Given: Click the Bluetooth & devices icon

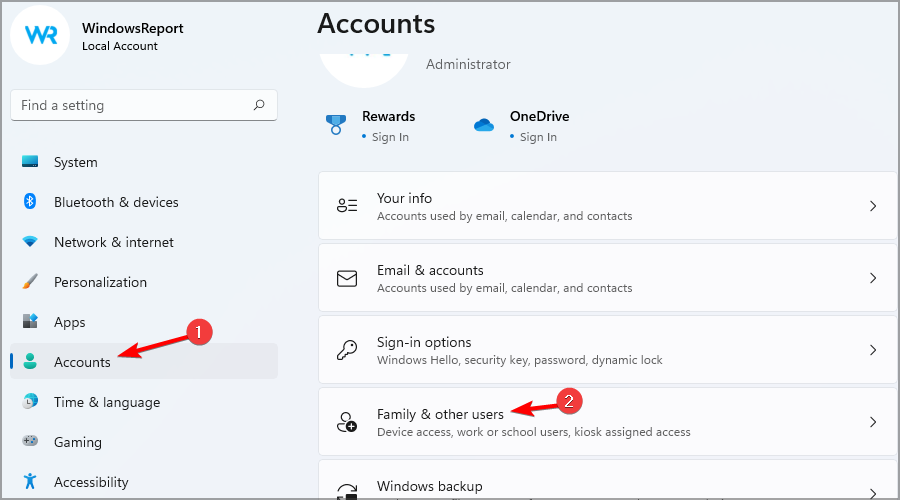Looking at the screenshot, I should pos(30,202).
